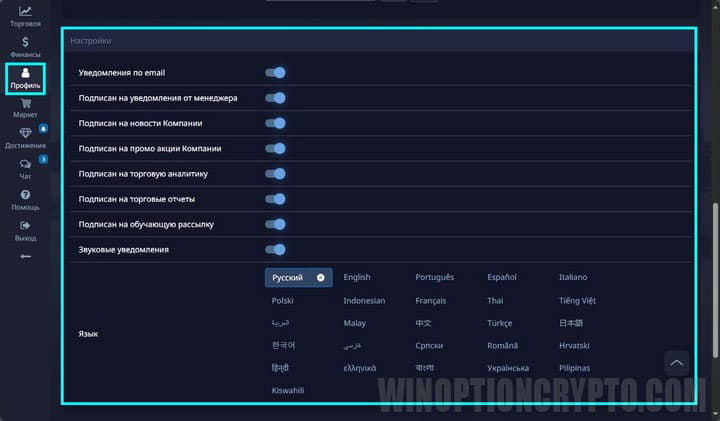Select Português language

[434, 277]
